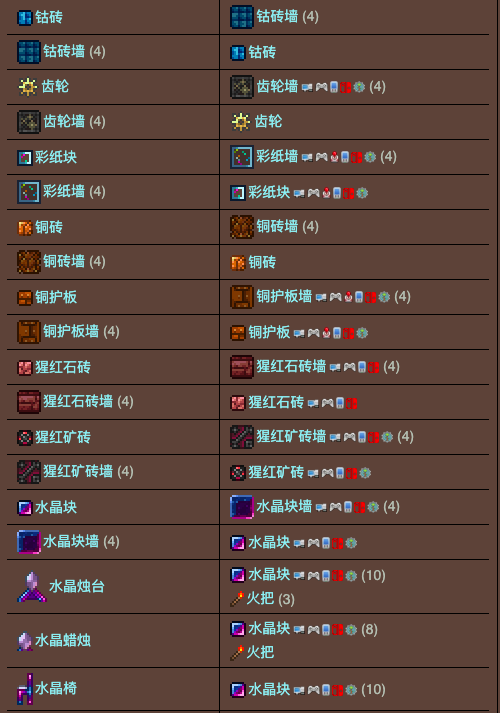Click the 水晶烛台 candelabra icon

click(x=31, y=587)
